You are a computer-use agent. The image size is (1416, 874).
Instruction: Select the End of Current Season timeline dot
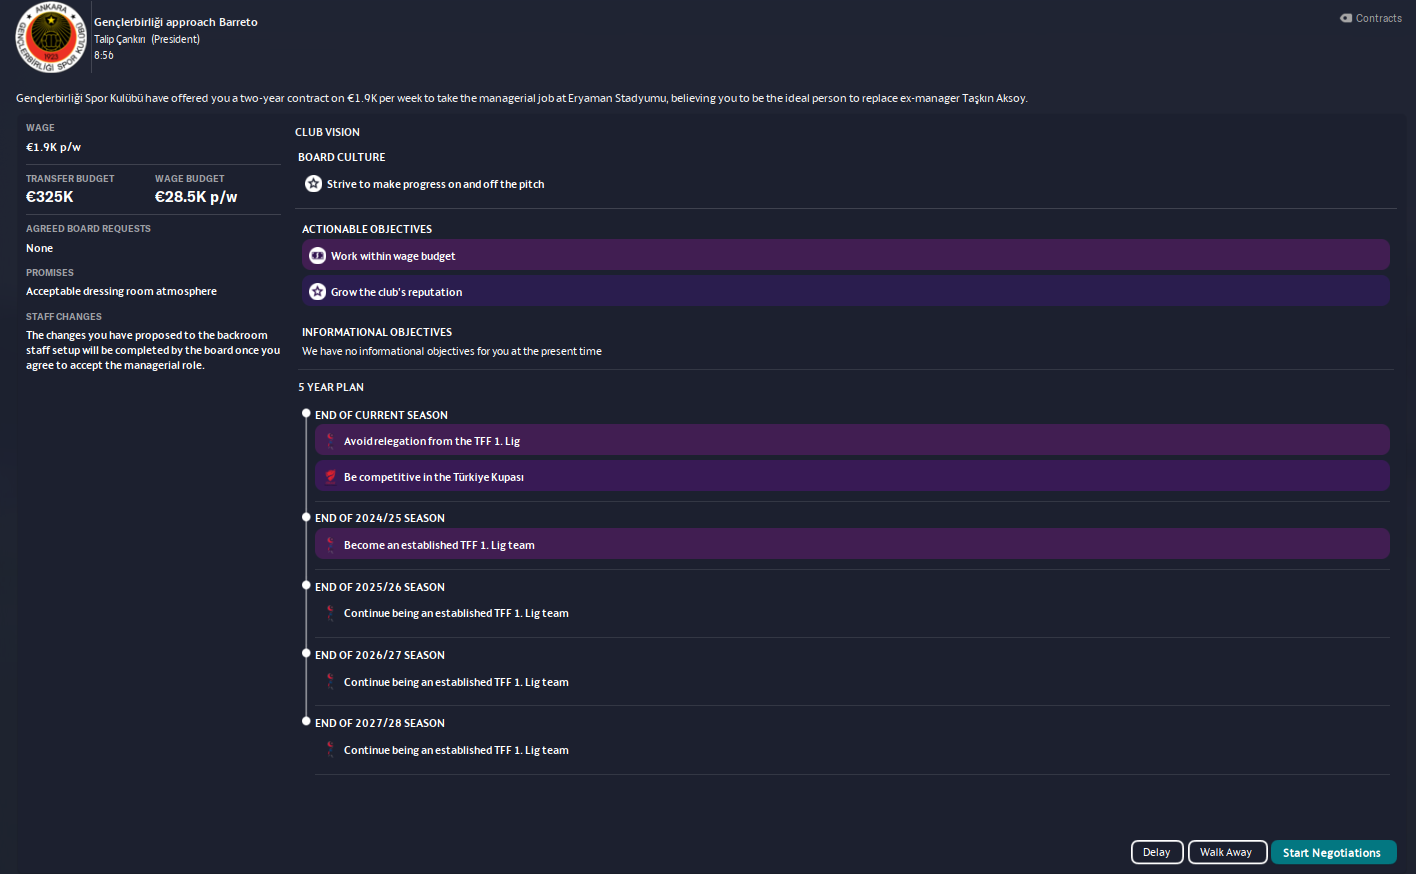pos(306,413)
